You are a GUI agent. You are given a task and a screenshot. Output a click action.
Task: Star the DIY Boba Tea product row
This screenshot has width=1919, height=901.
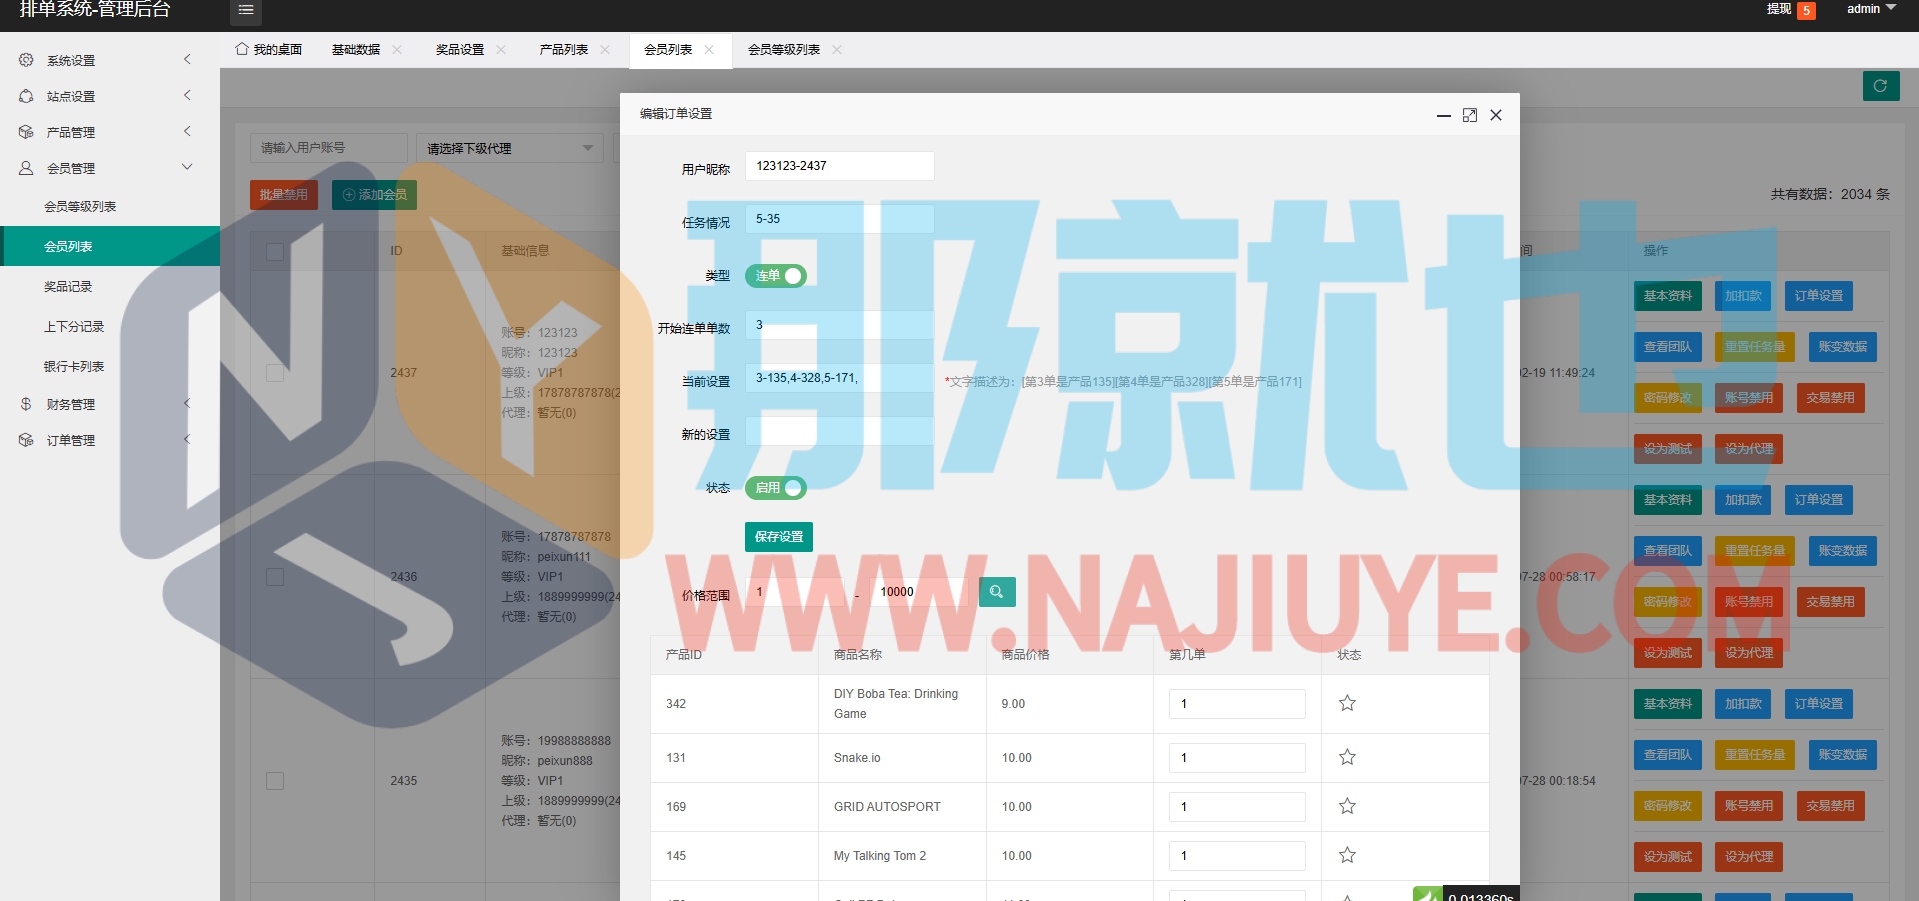1347,703
